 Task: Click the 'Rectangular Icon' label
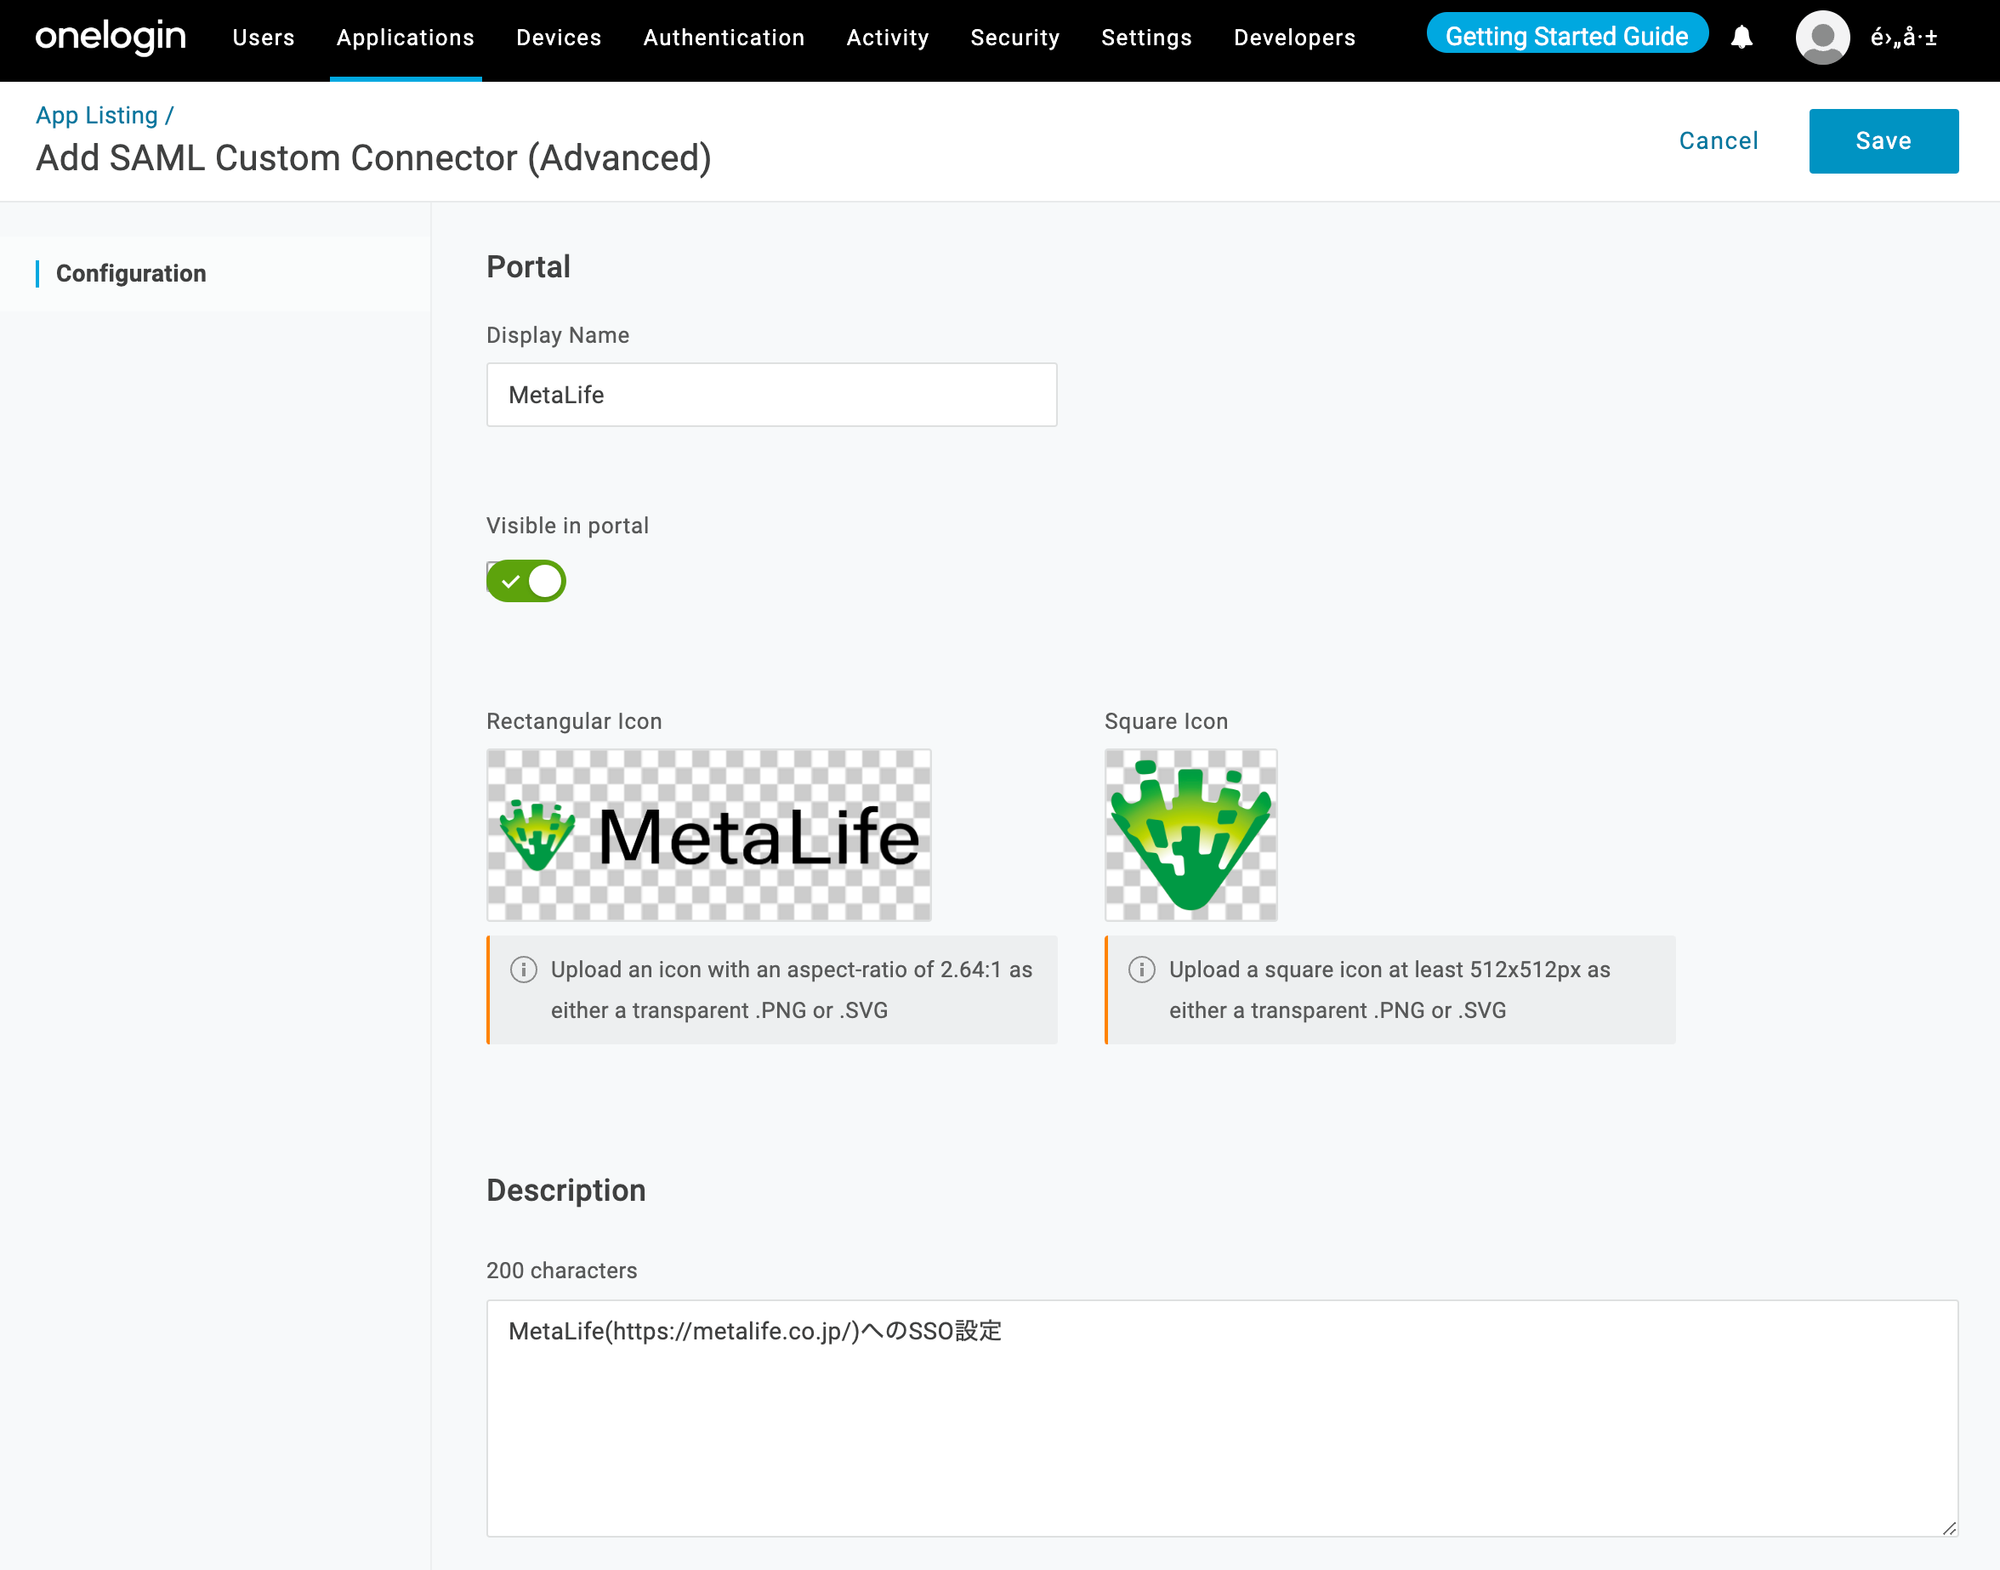574,721
